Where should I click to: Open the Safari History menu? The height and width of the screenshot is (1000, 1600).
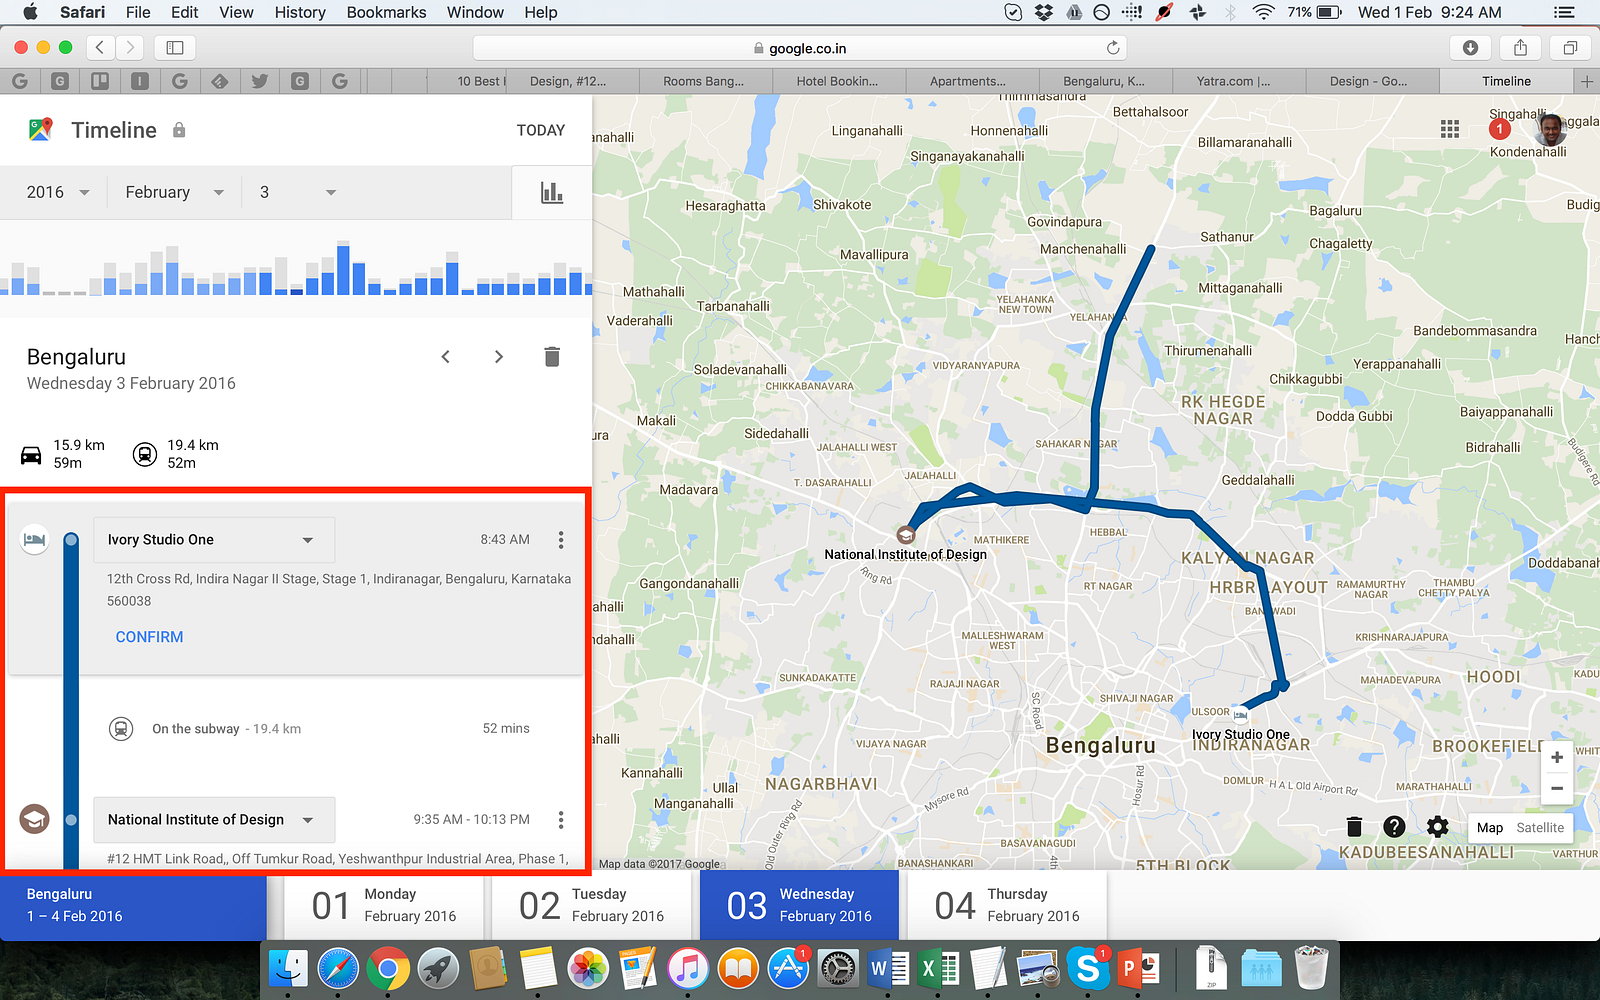(x=300, y=12)
